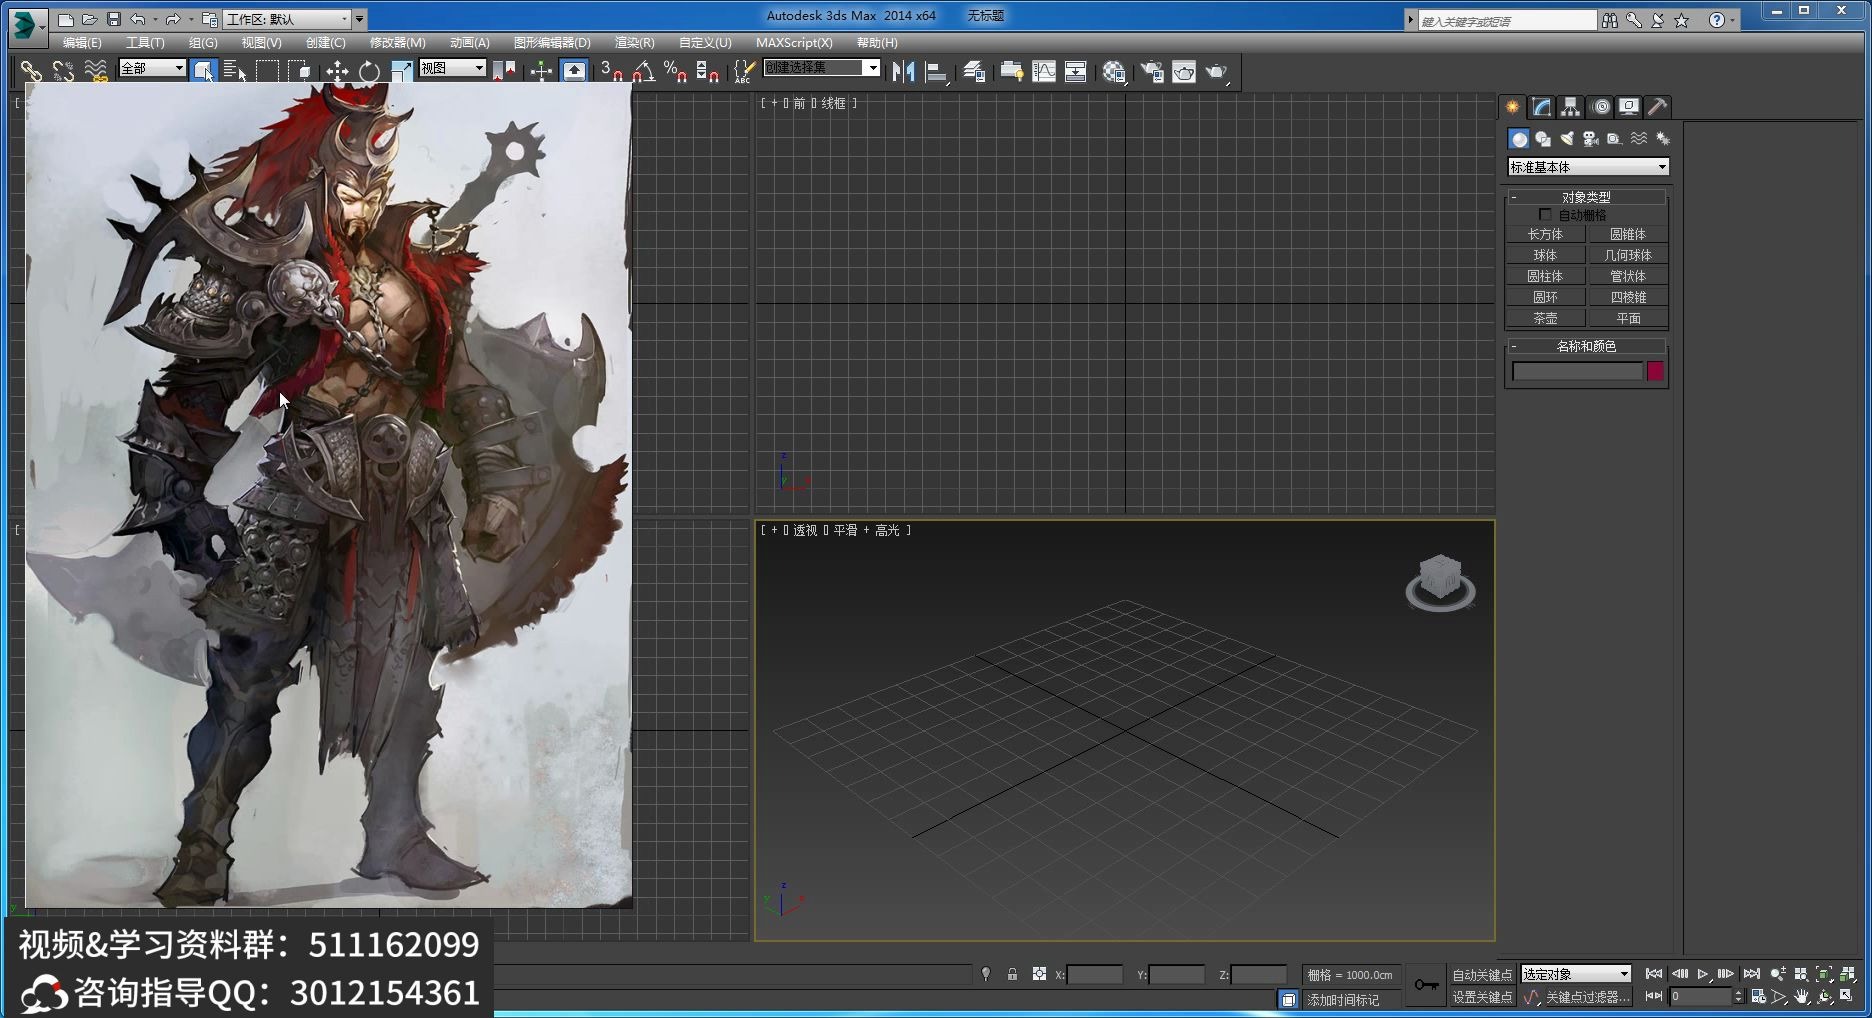Click the 长方体 box button
Screen dimensions: 1872x1018
coord(1545,234)
